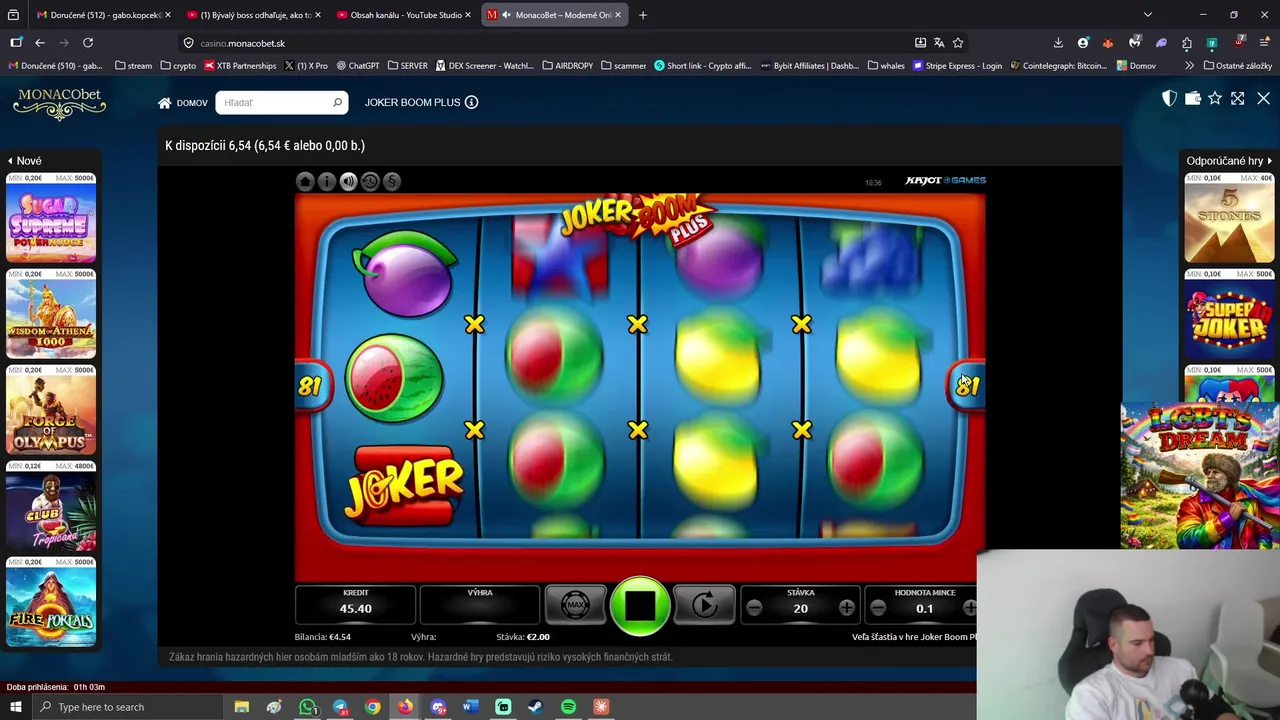This screenshot has height=720, width=1280.
Task: Open the extensions puzzle icon
Action: 1187,43
